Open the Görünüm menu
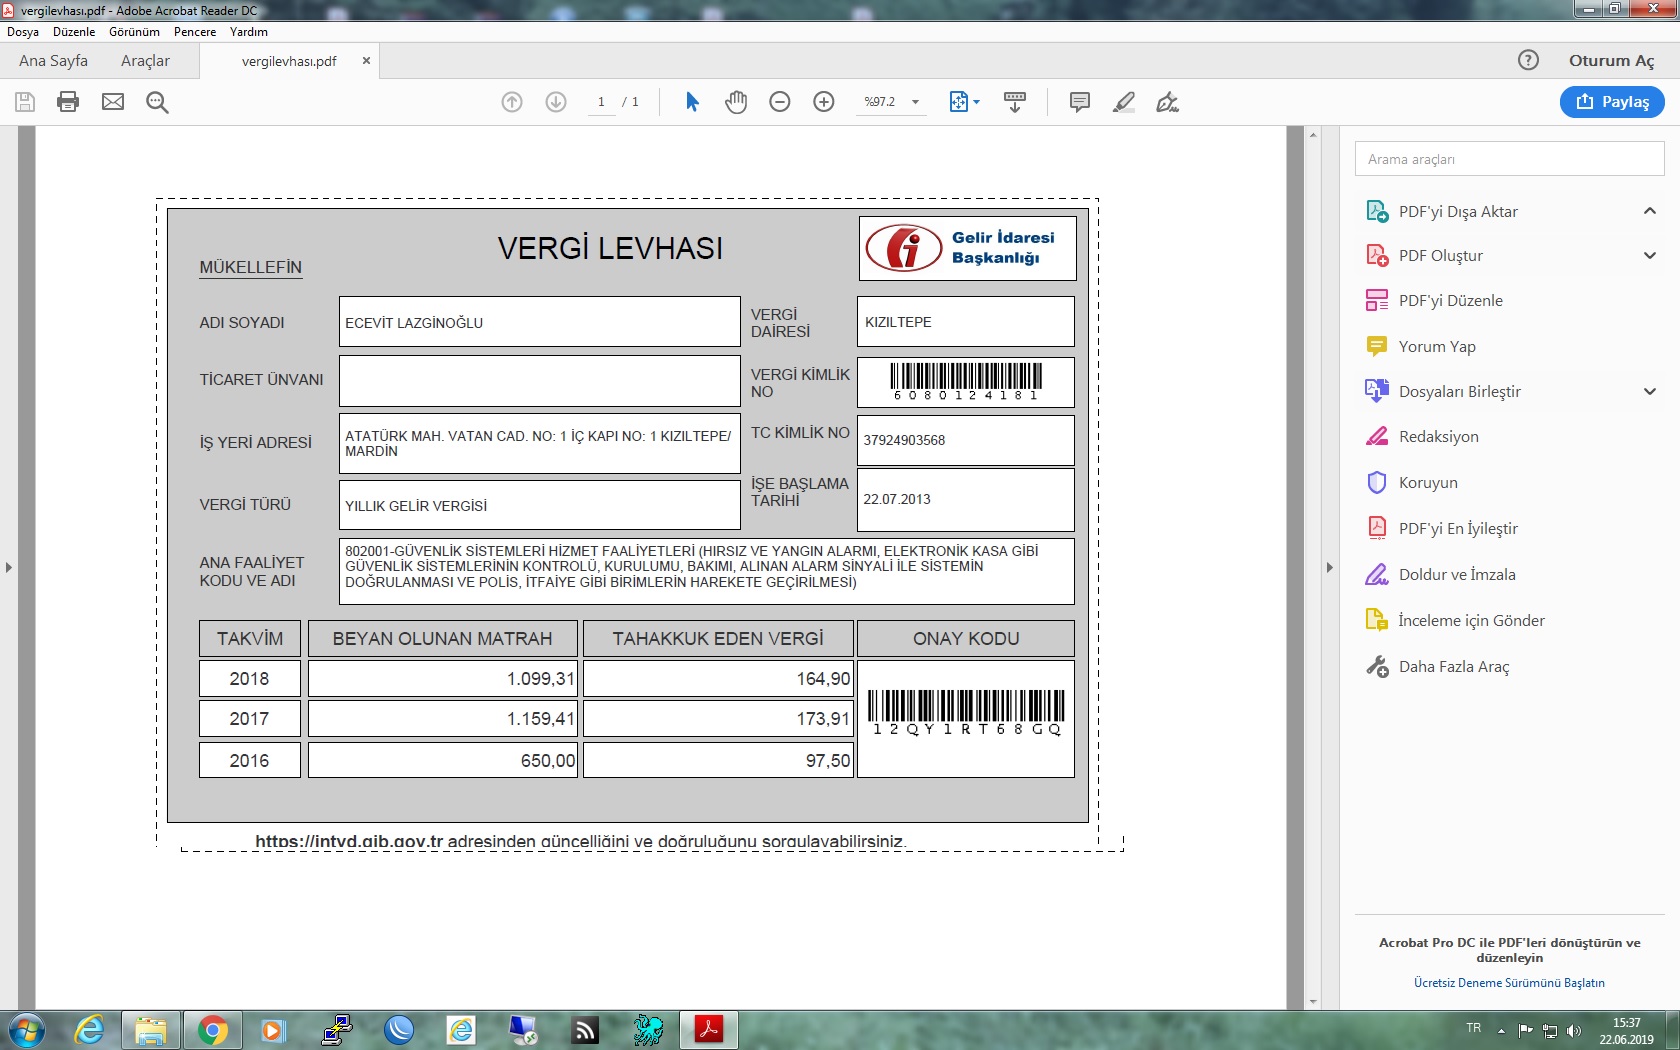 (x=134, y=32)
